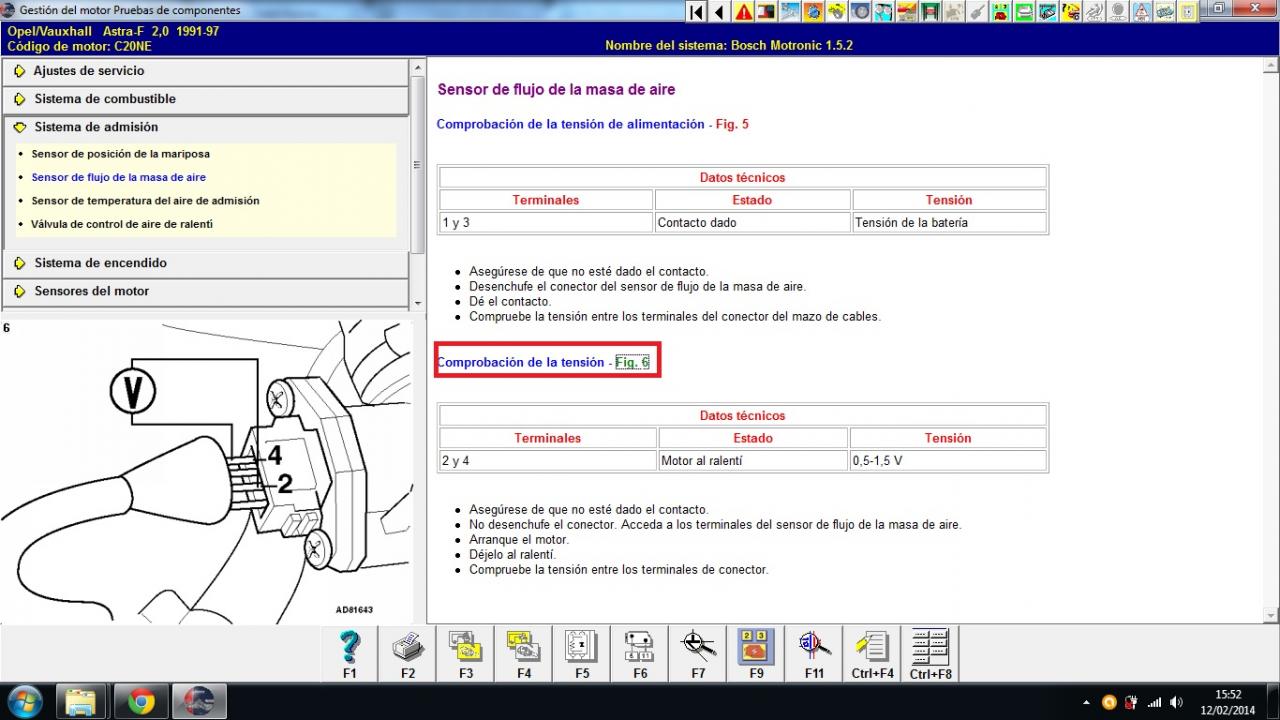Select Válvula de control de aire de ralentí
Viewport: 1280px width, 720px height.
click(x=121, y=224)
